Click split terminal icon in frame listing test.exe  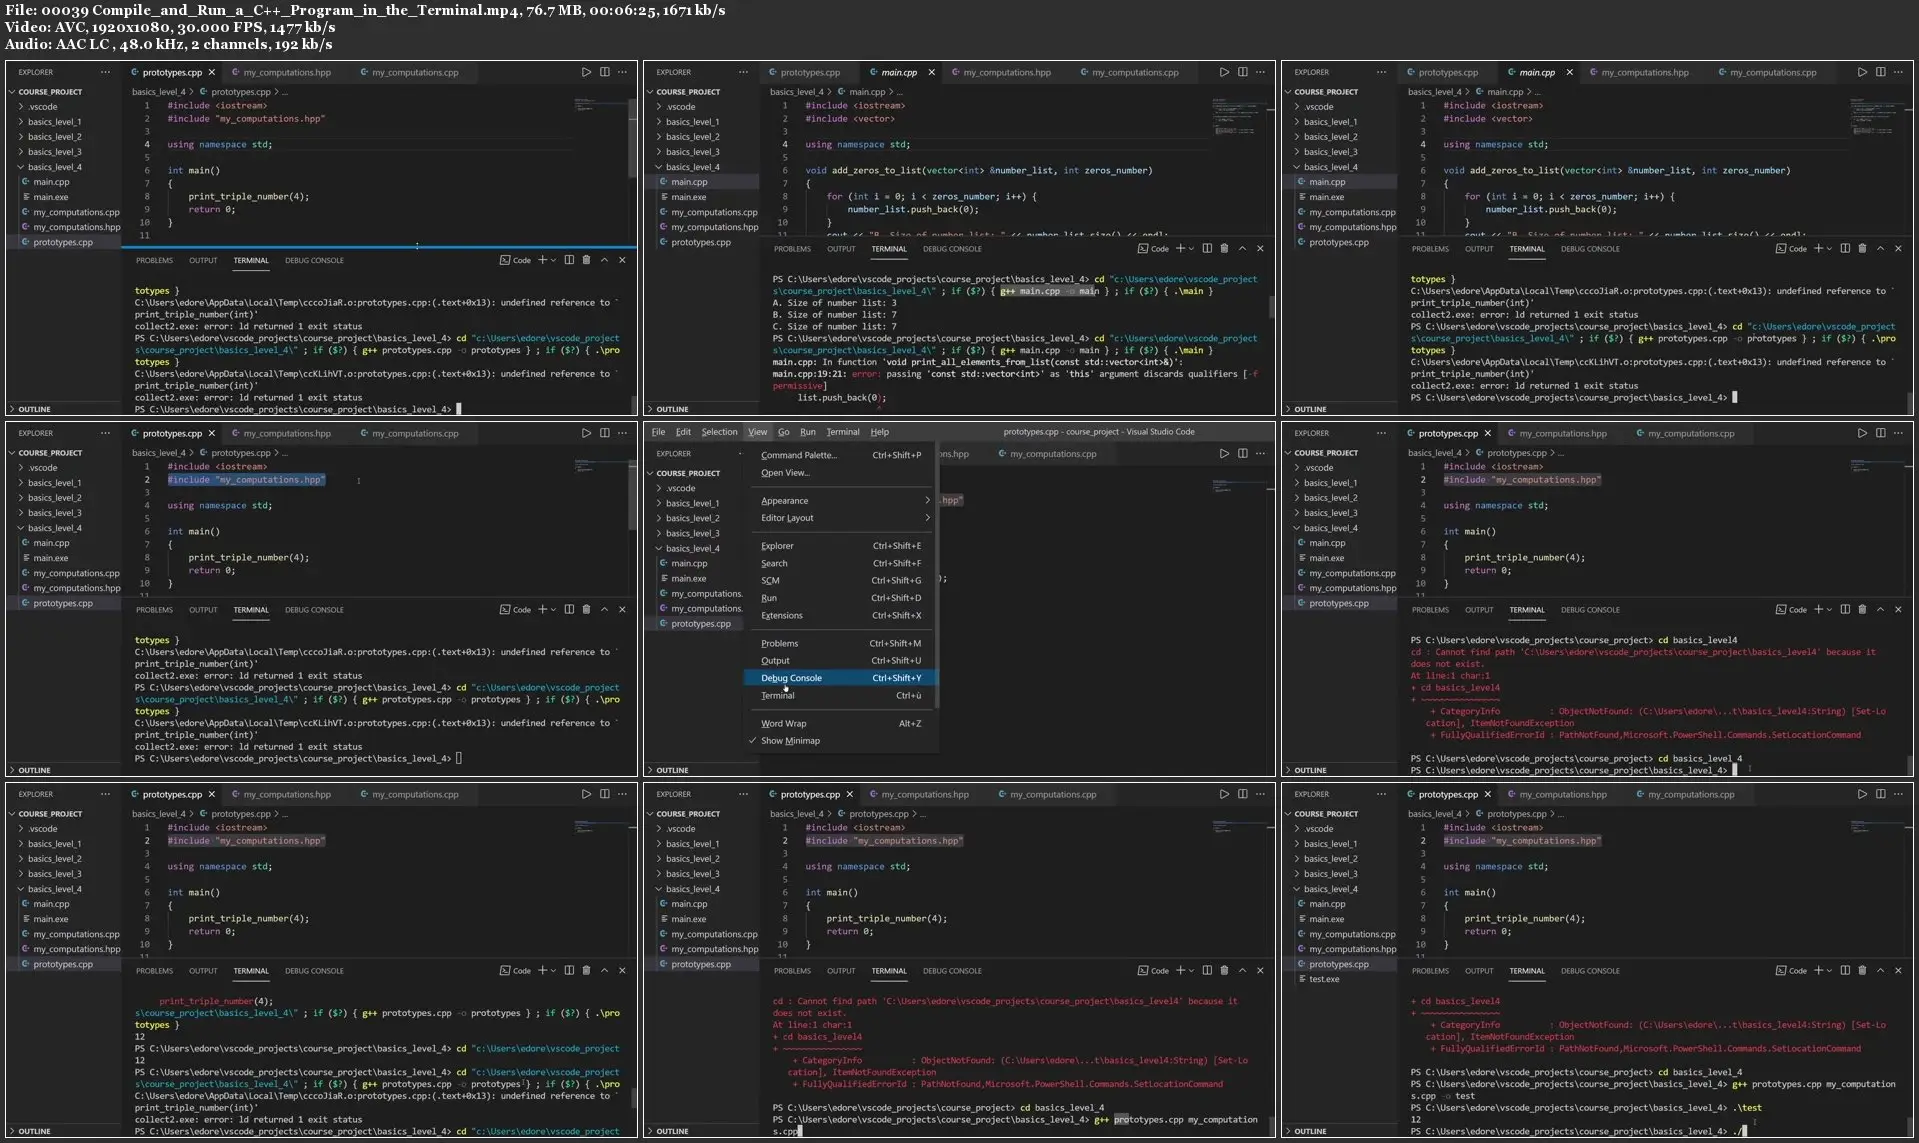1845,970
